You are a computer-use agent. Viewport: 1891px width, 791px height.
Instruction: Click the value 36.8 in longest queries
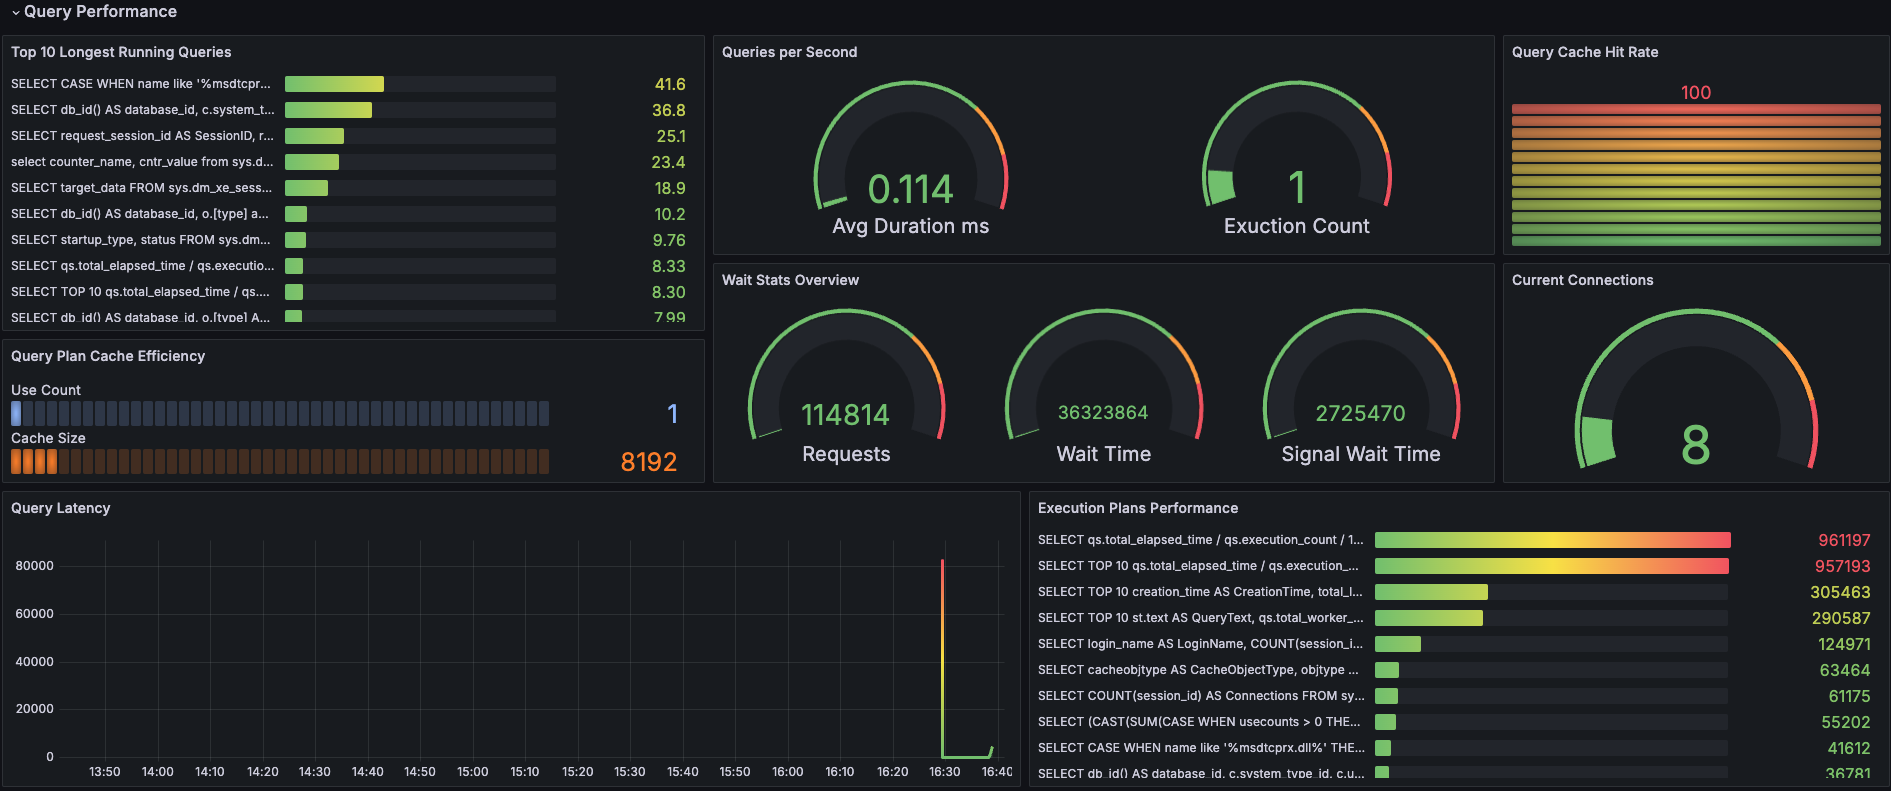click(669, 110)
